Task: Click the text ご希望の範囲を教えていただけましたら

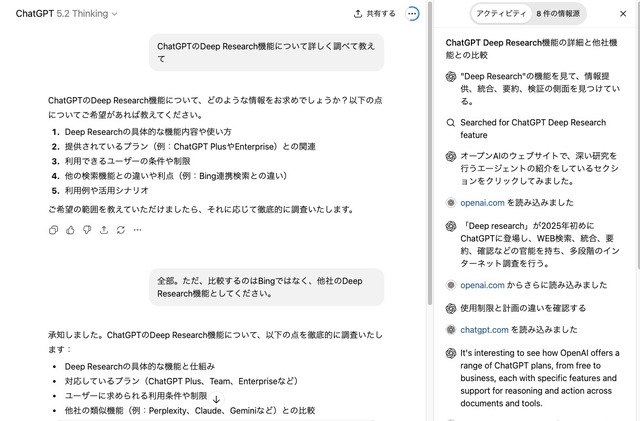Action: (201, 209)
